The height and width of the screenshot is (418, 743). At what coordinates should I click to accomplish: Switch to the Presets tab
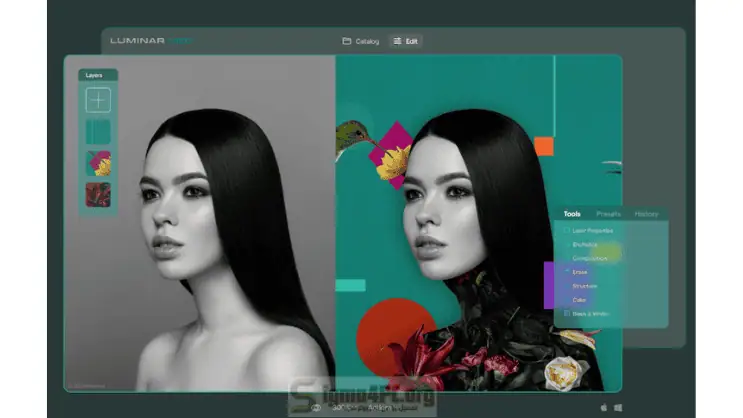[608, 214]
